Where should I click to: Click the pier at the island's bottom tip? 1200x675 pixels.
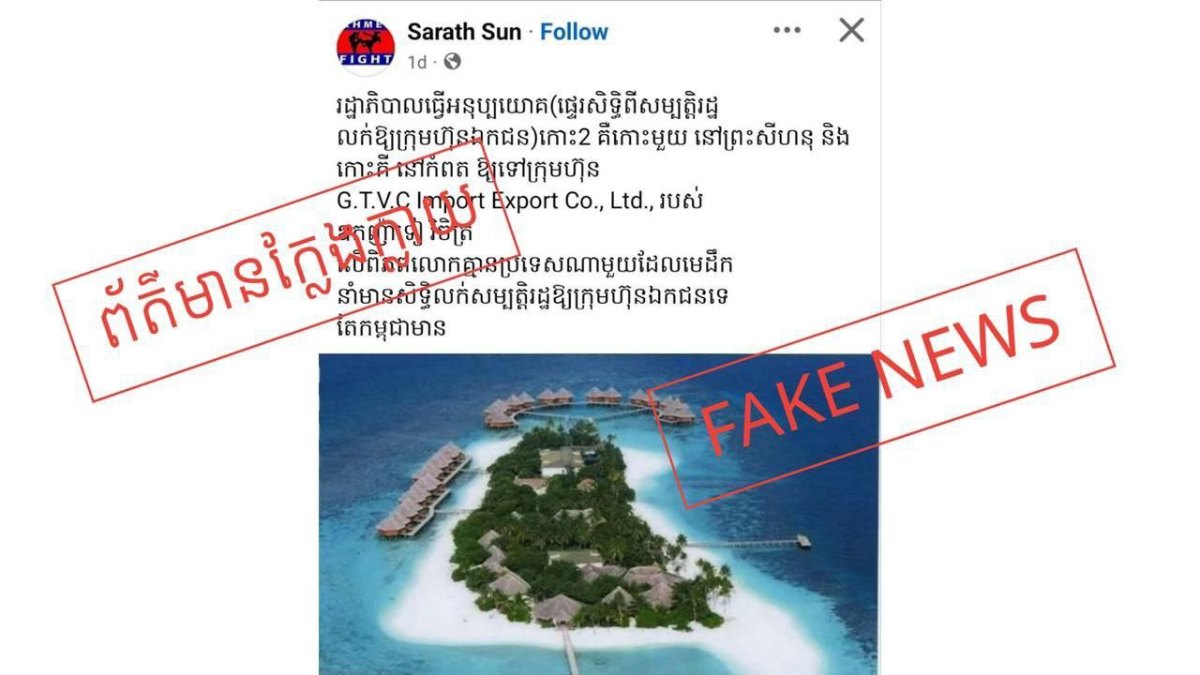click(571, 652)
